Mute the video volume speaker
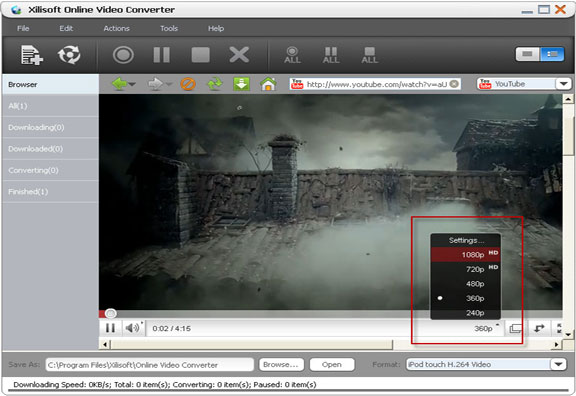The image size is (576, 396). 132,328
